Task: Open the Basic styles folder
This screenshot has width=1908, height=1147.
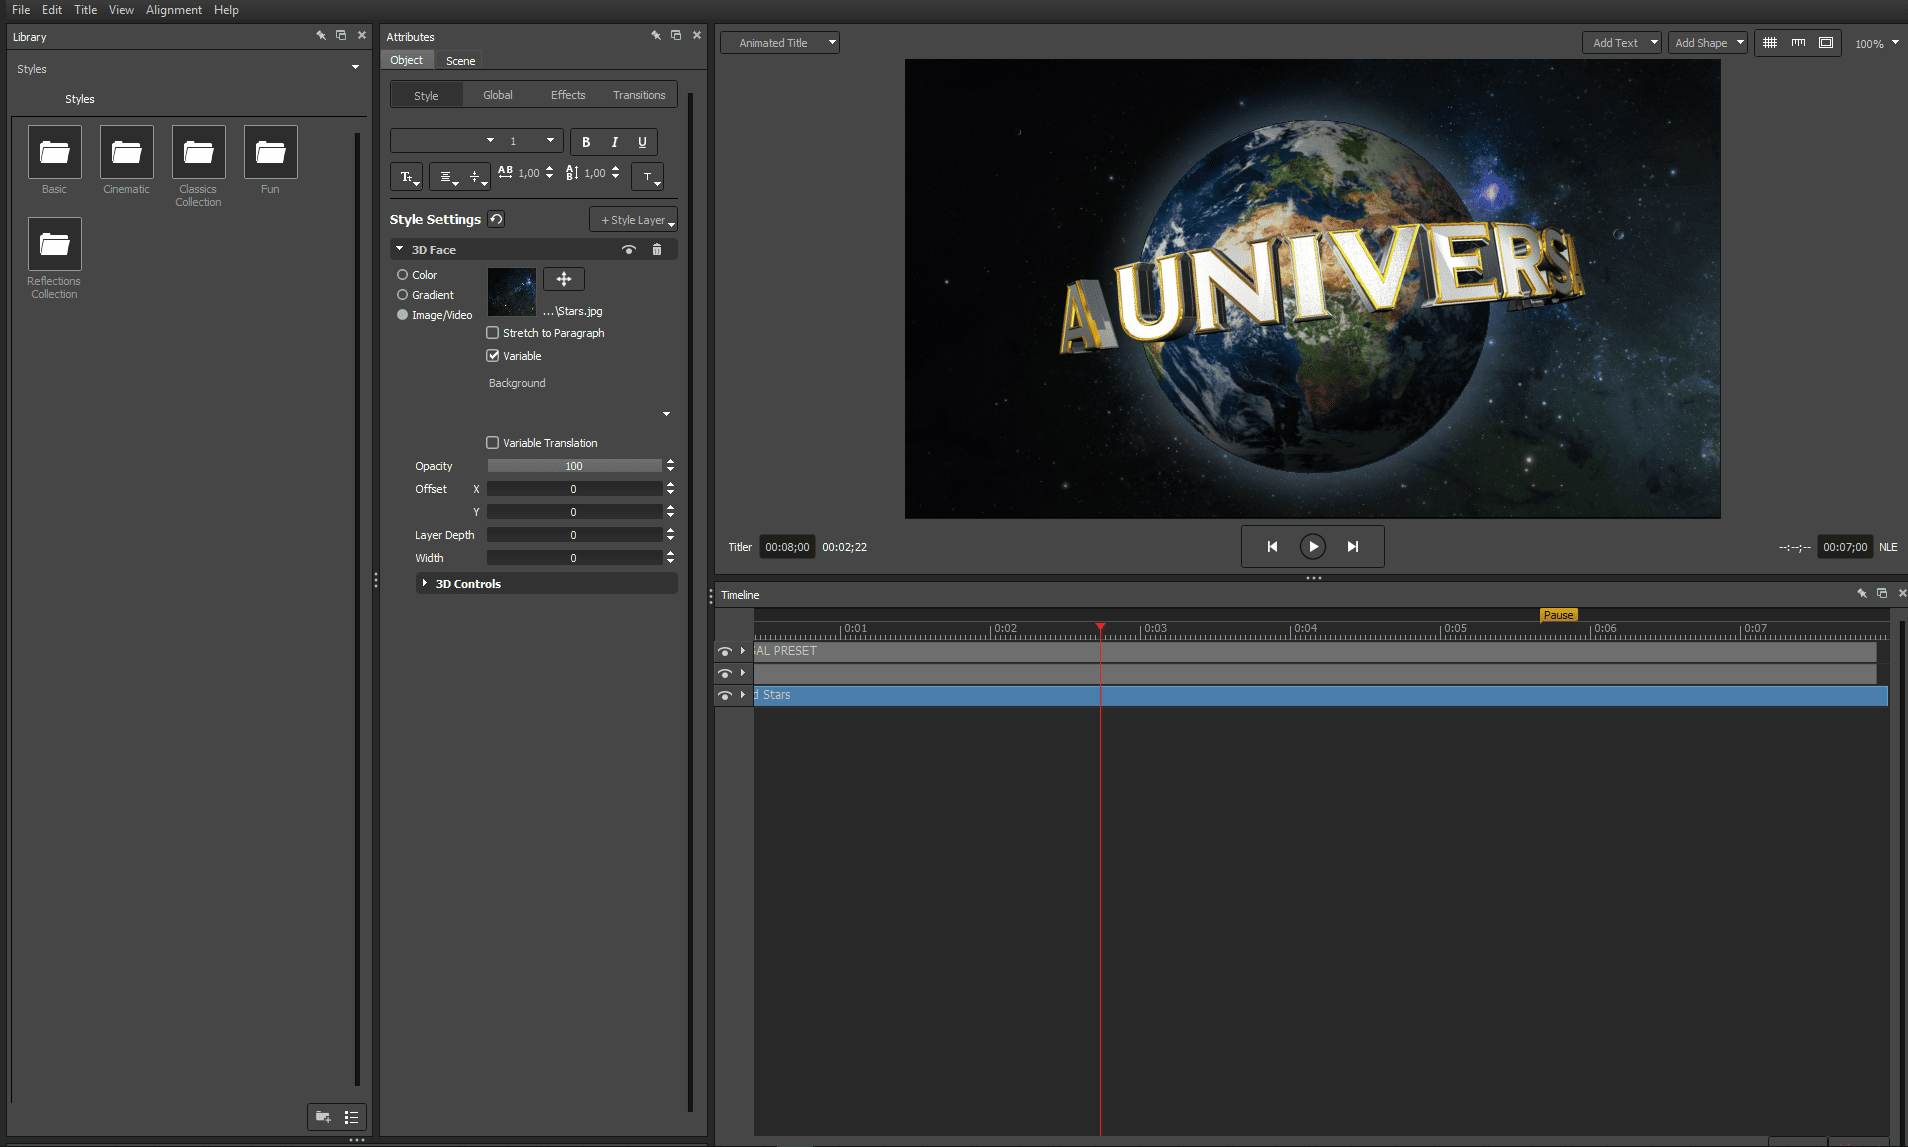Action: click(x=54, y=152)
